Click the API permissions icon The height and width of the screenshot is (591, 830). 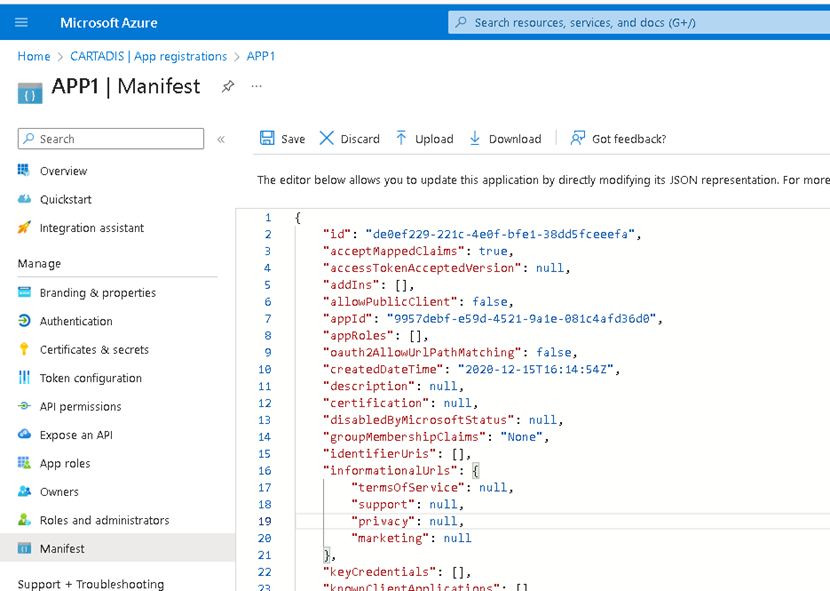[x=24, y=406]
